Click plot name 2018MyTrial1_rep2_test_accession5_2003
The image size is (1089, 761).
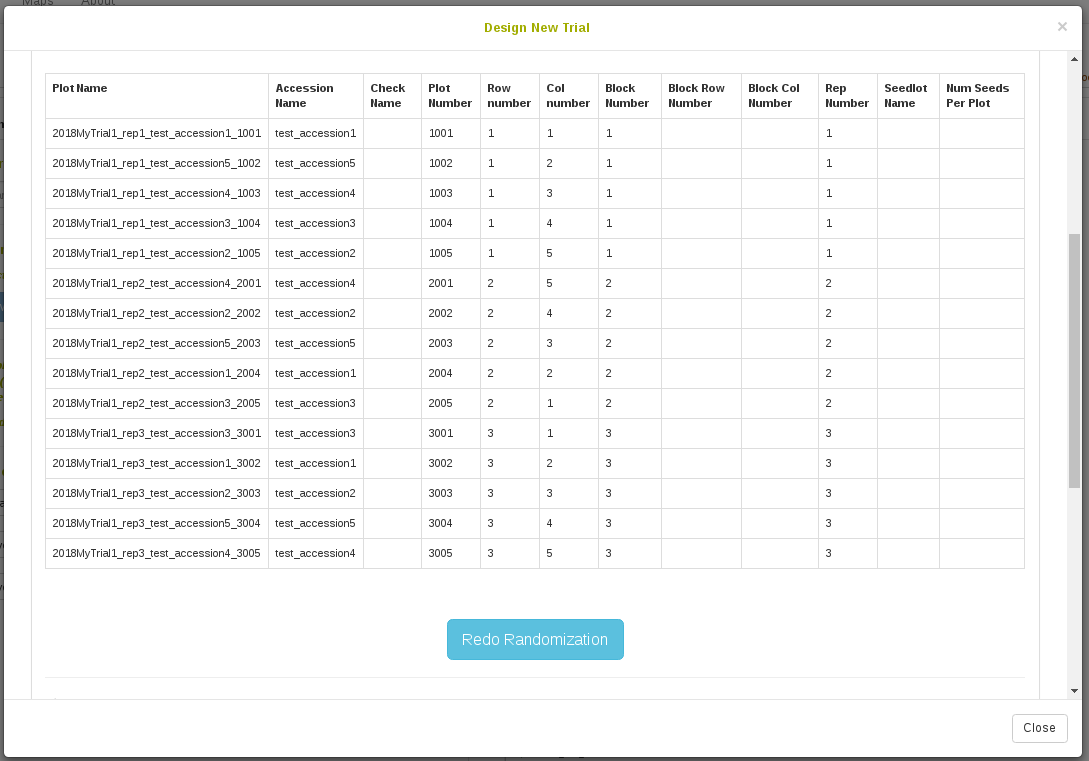click(x=156, y=343)
